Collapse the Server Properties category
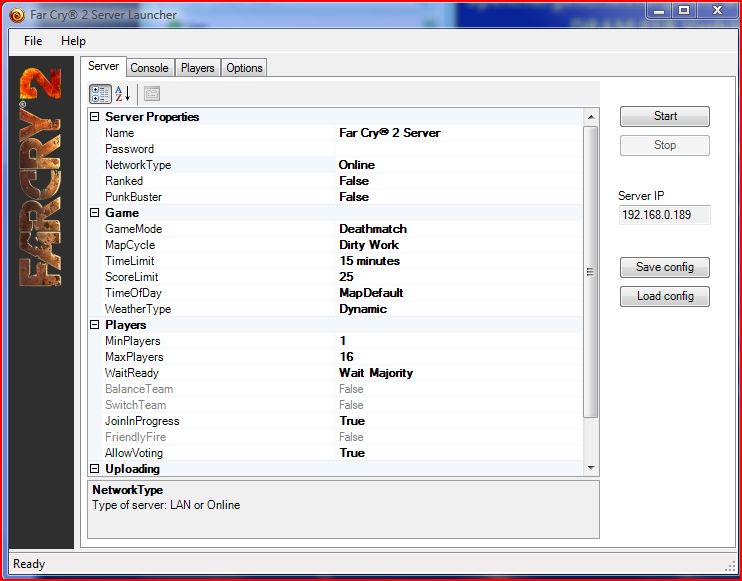 point(95,117)
